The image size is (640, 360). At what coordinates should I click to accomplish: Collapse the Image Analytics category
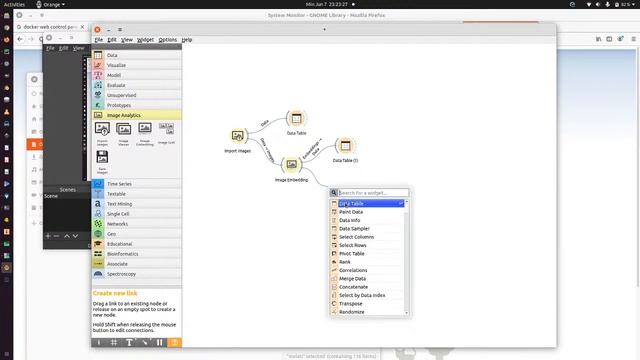pos(137,115)
